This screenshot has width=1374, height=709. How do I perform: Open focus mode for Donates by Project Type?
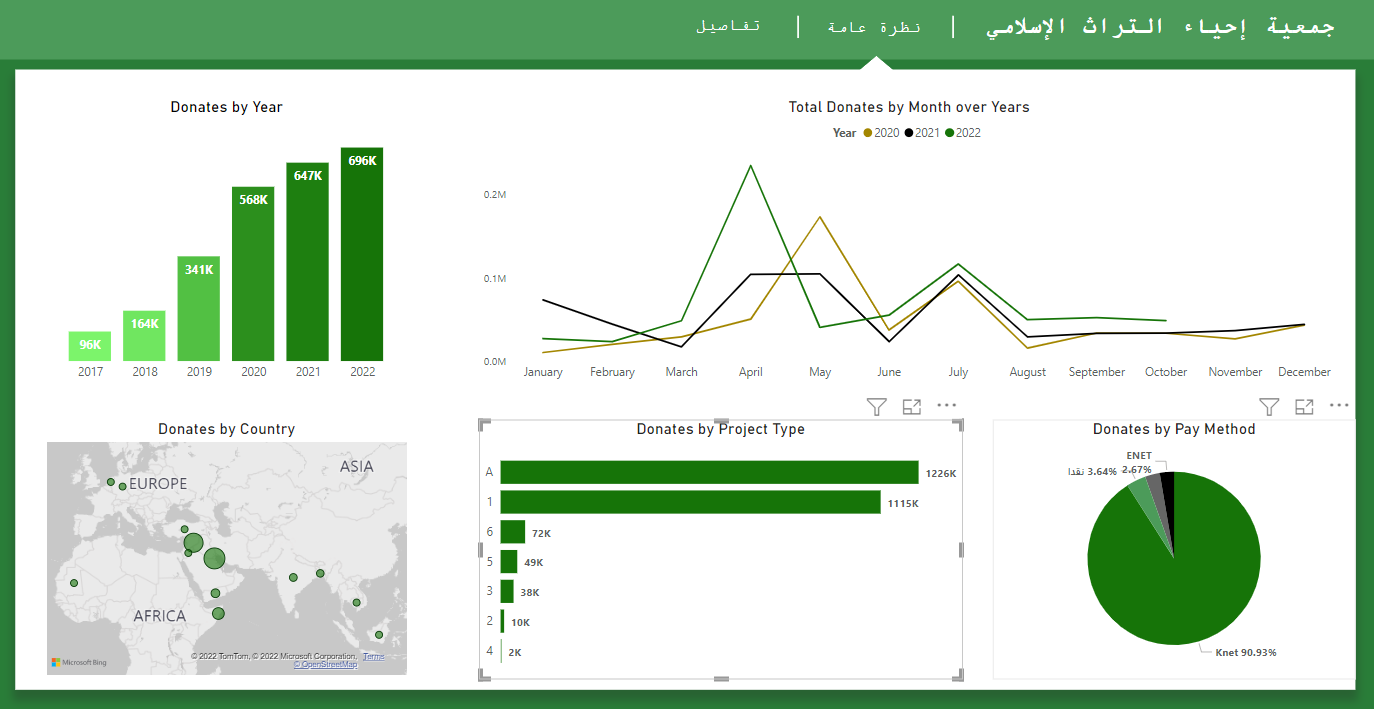[911, 407]
